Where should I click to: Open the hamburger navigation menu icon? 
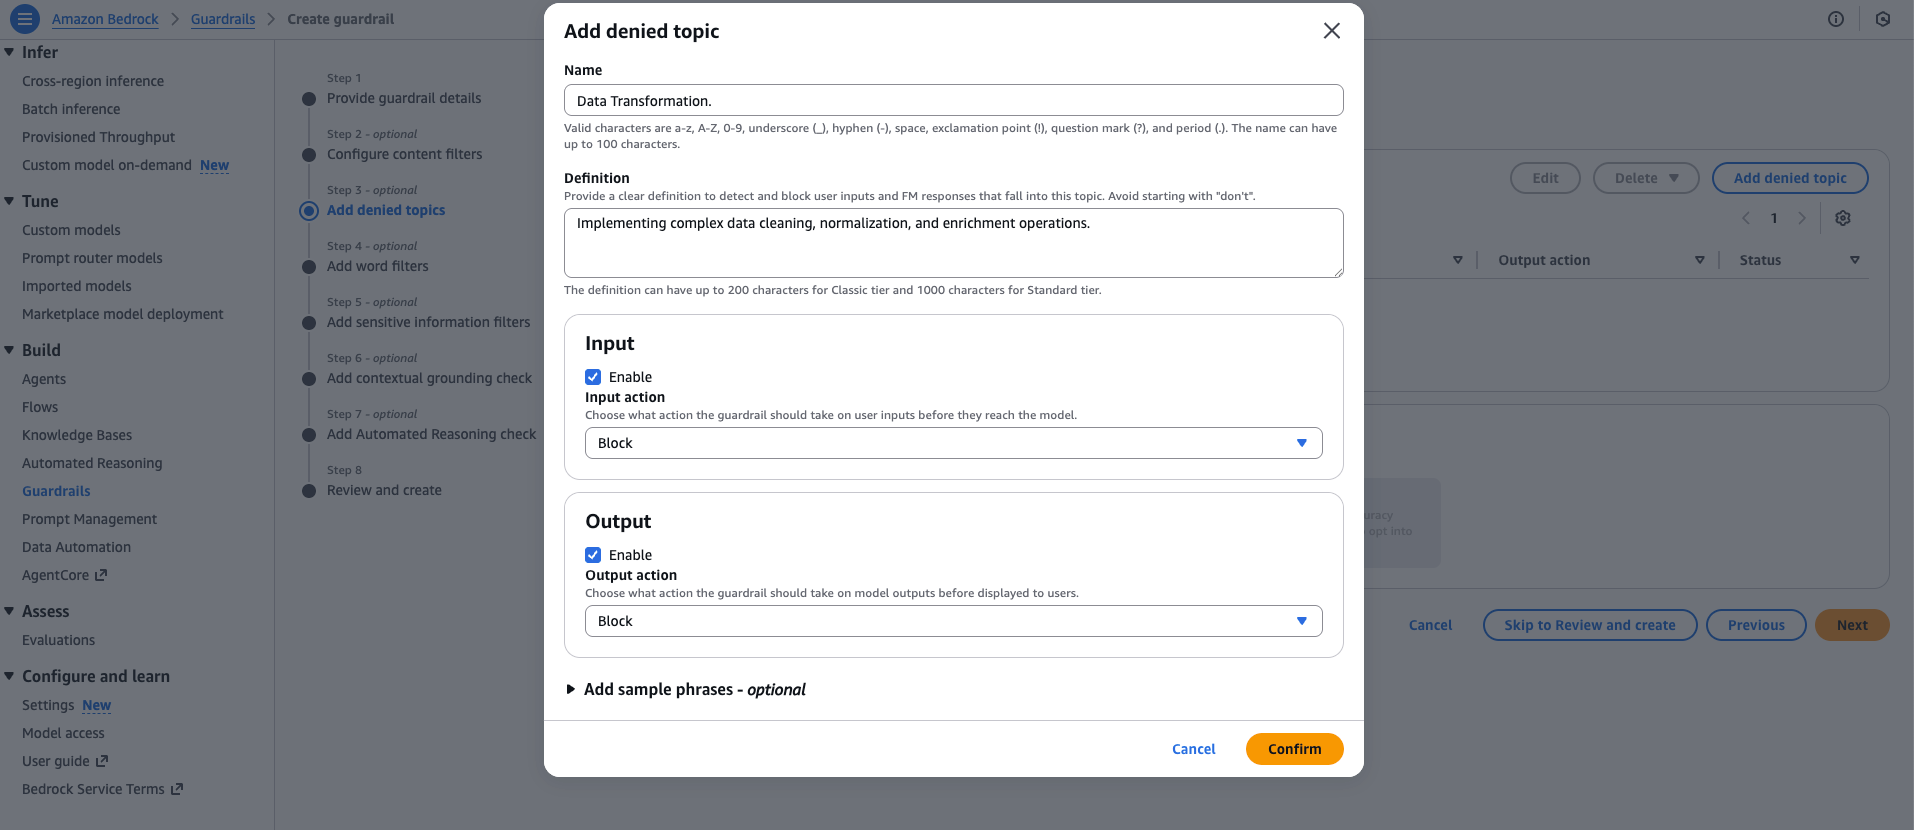[25, 19]
